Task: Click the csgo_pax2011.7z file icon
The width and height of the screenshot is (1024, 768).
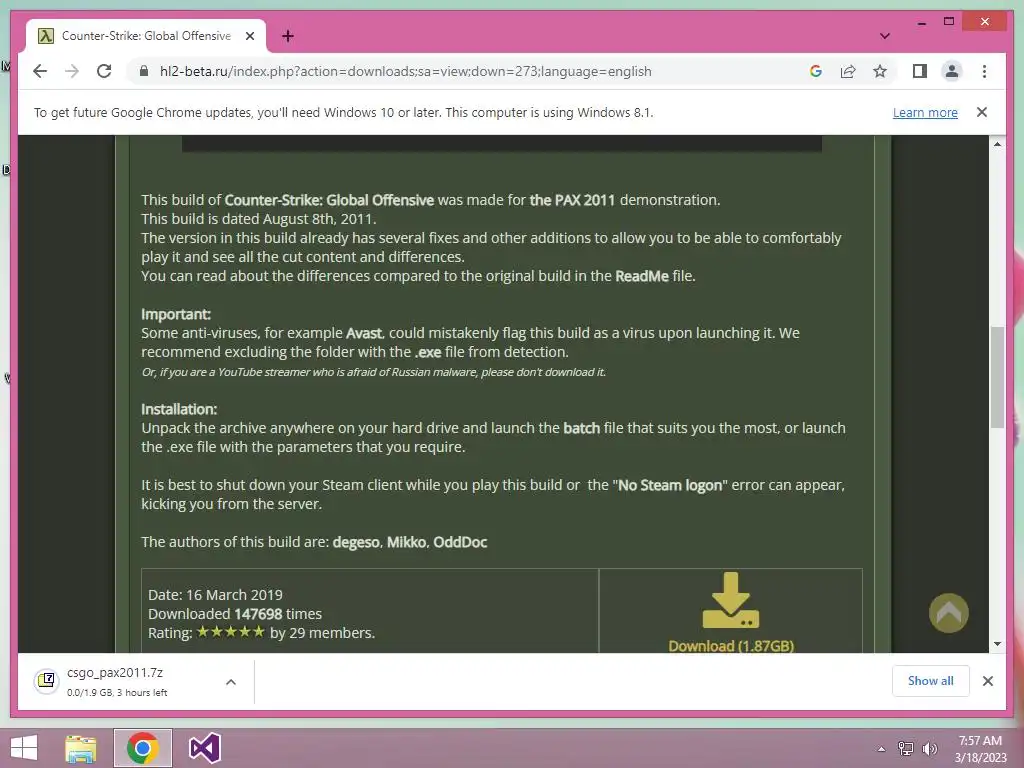Action: [46, 681]
